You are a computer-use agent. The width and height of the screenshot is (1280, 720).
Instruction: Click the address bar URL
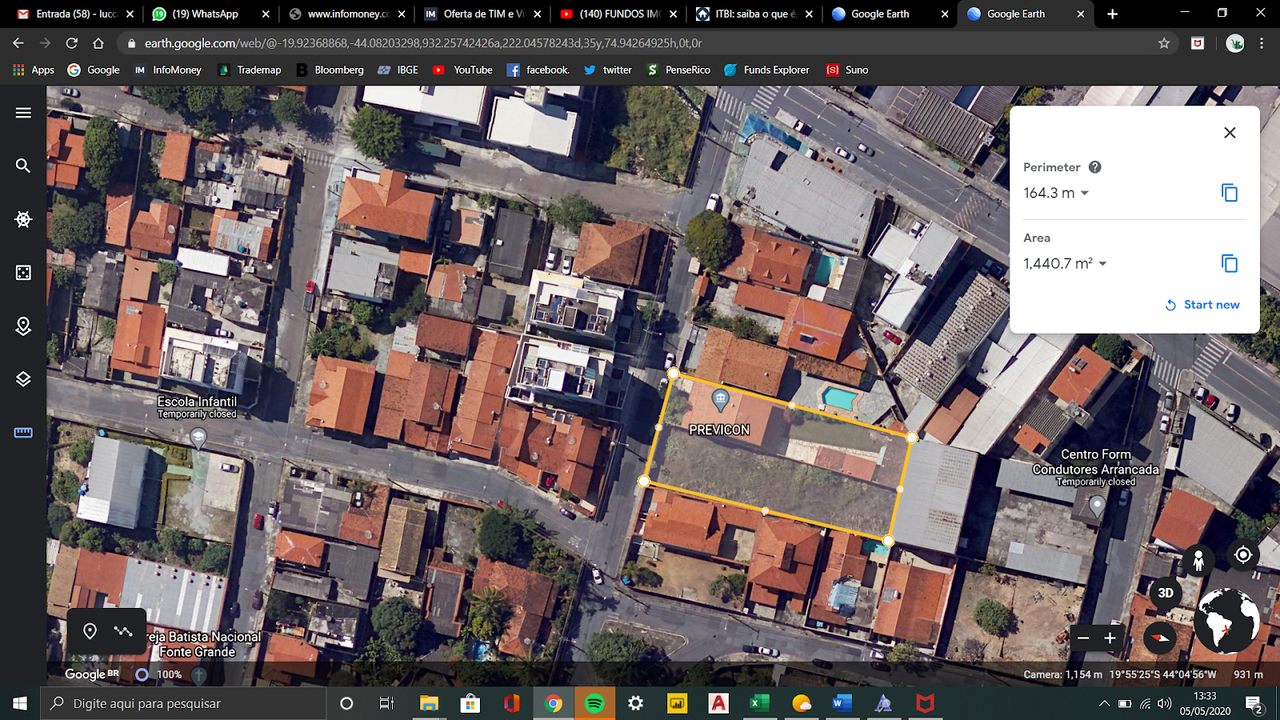coord(423,44)
